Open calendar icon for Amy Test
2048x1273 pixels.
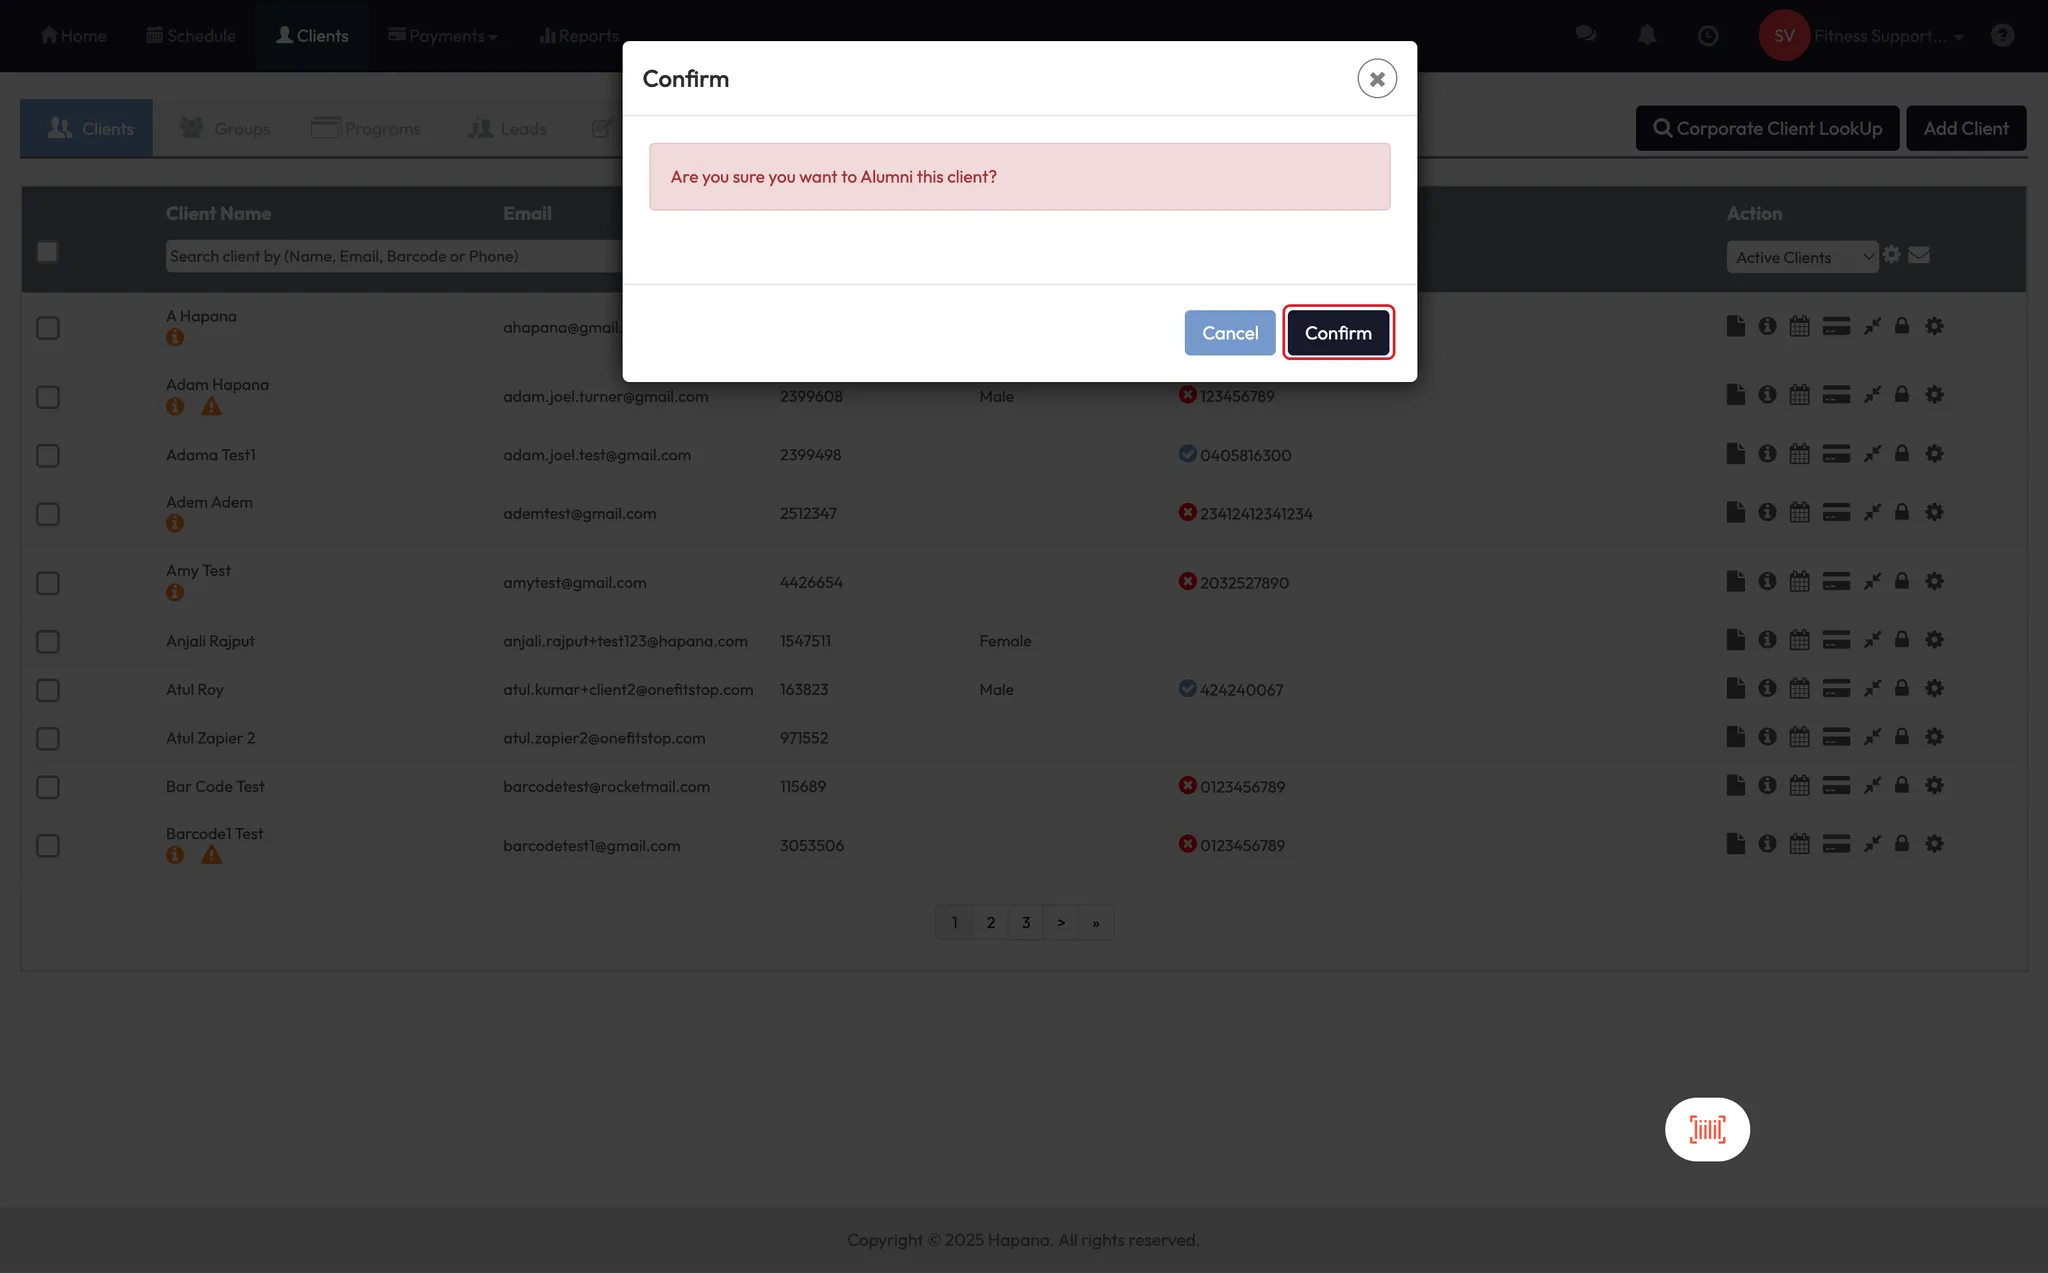click(x=1800, y=581)
